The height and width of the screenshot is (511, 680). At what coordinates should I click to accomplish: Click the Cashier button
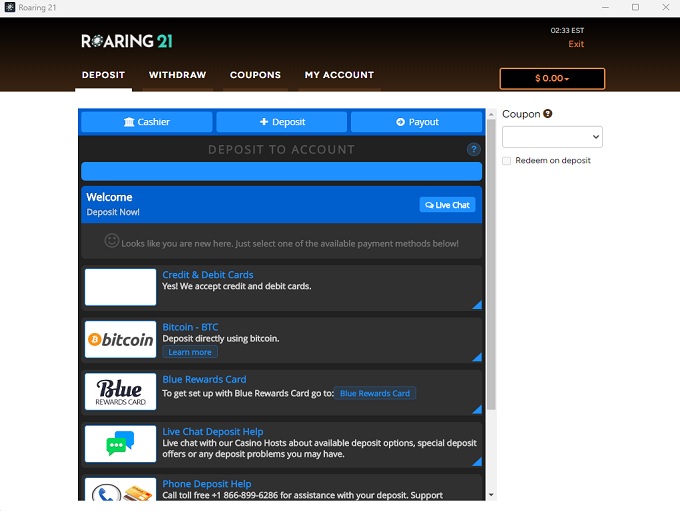pos(146,122)
